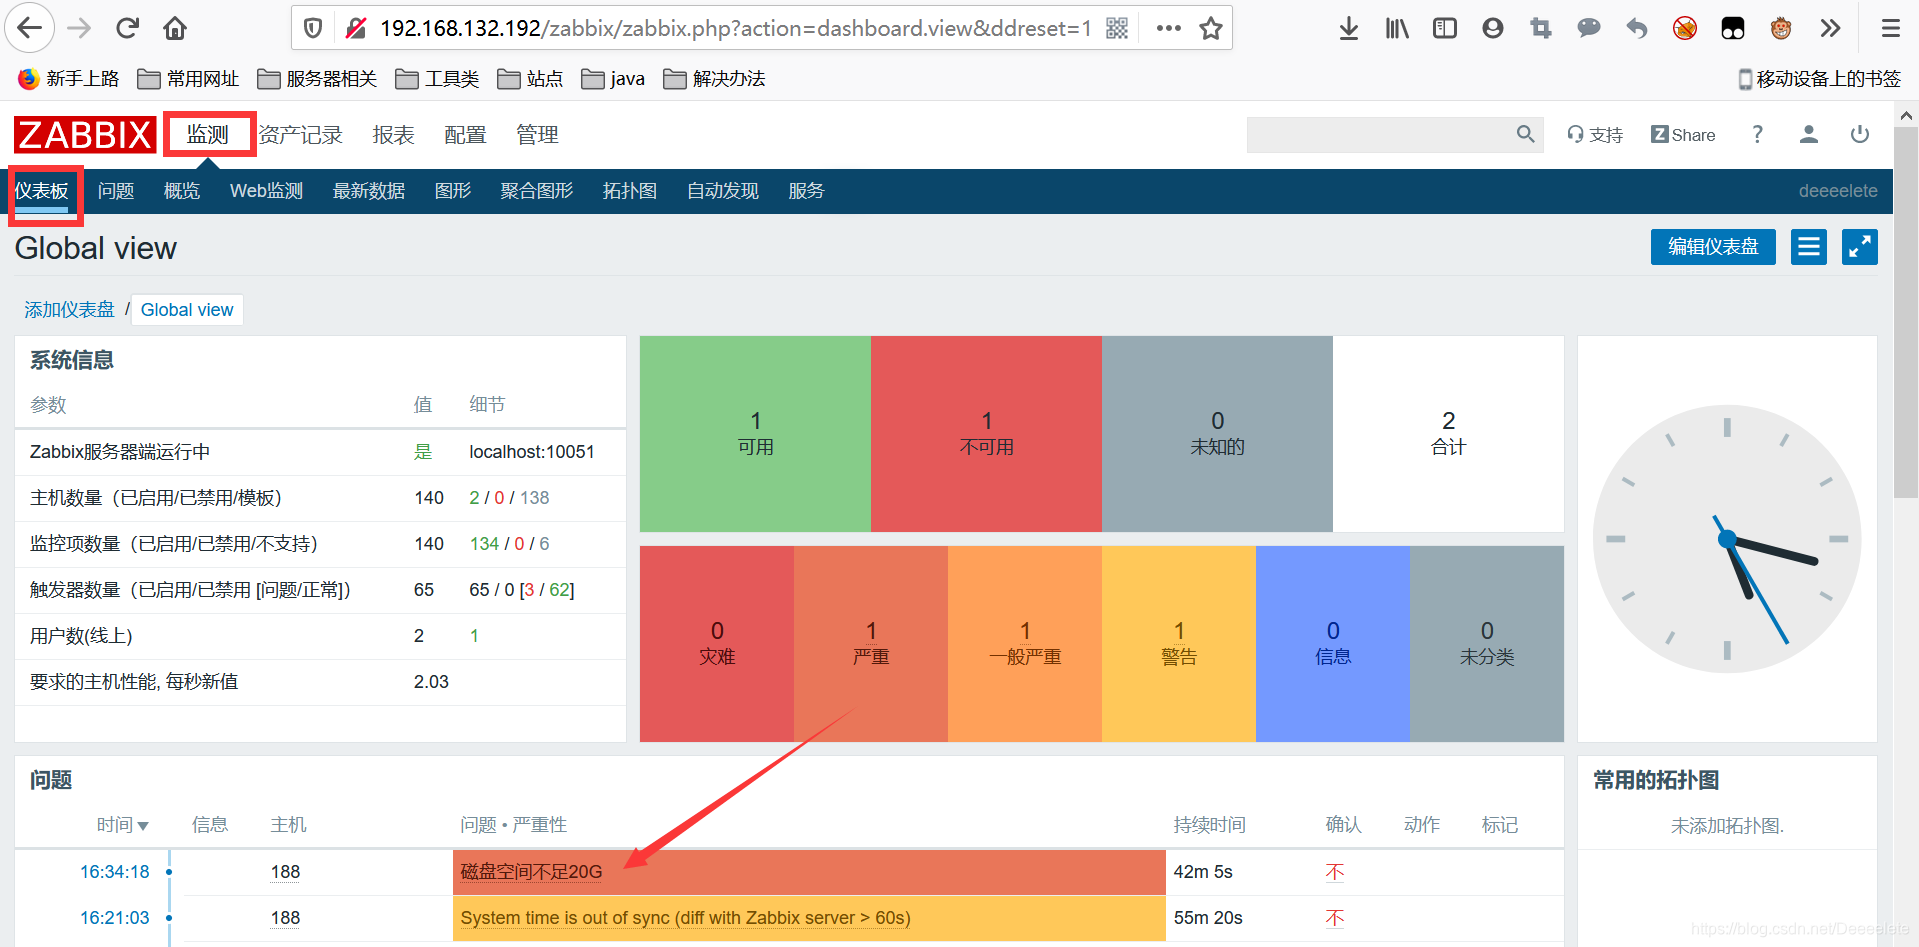Focus the Zabbix search input field

click(1380, 134)
